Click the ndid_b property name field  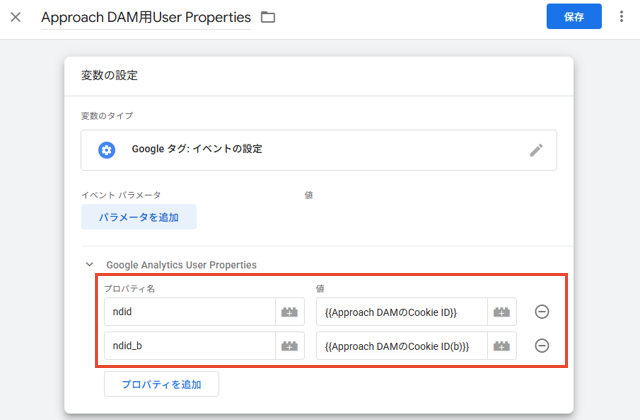[x=190, y=346]
